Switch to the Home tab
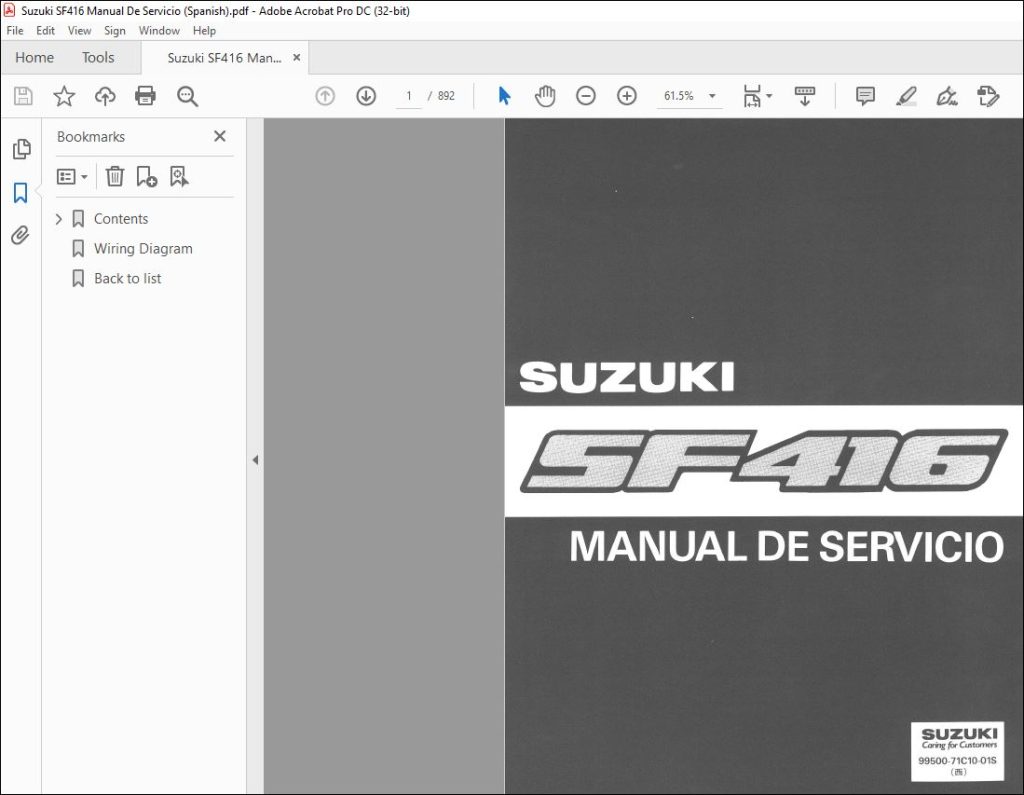This screenshot has width=1024, height=795. pyautogui.click(x=34, y=57)
